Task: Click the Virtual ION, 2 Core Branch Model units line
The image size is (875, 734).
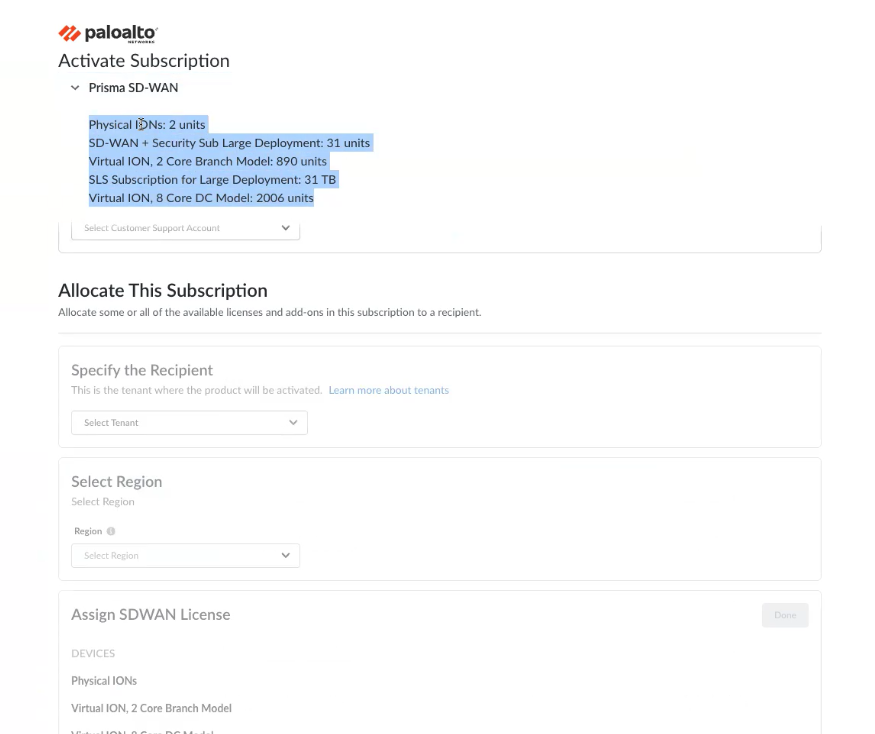Action: point(207,161)
